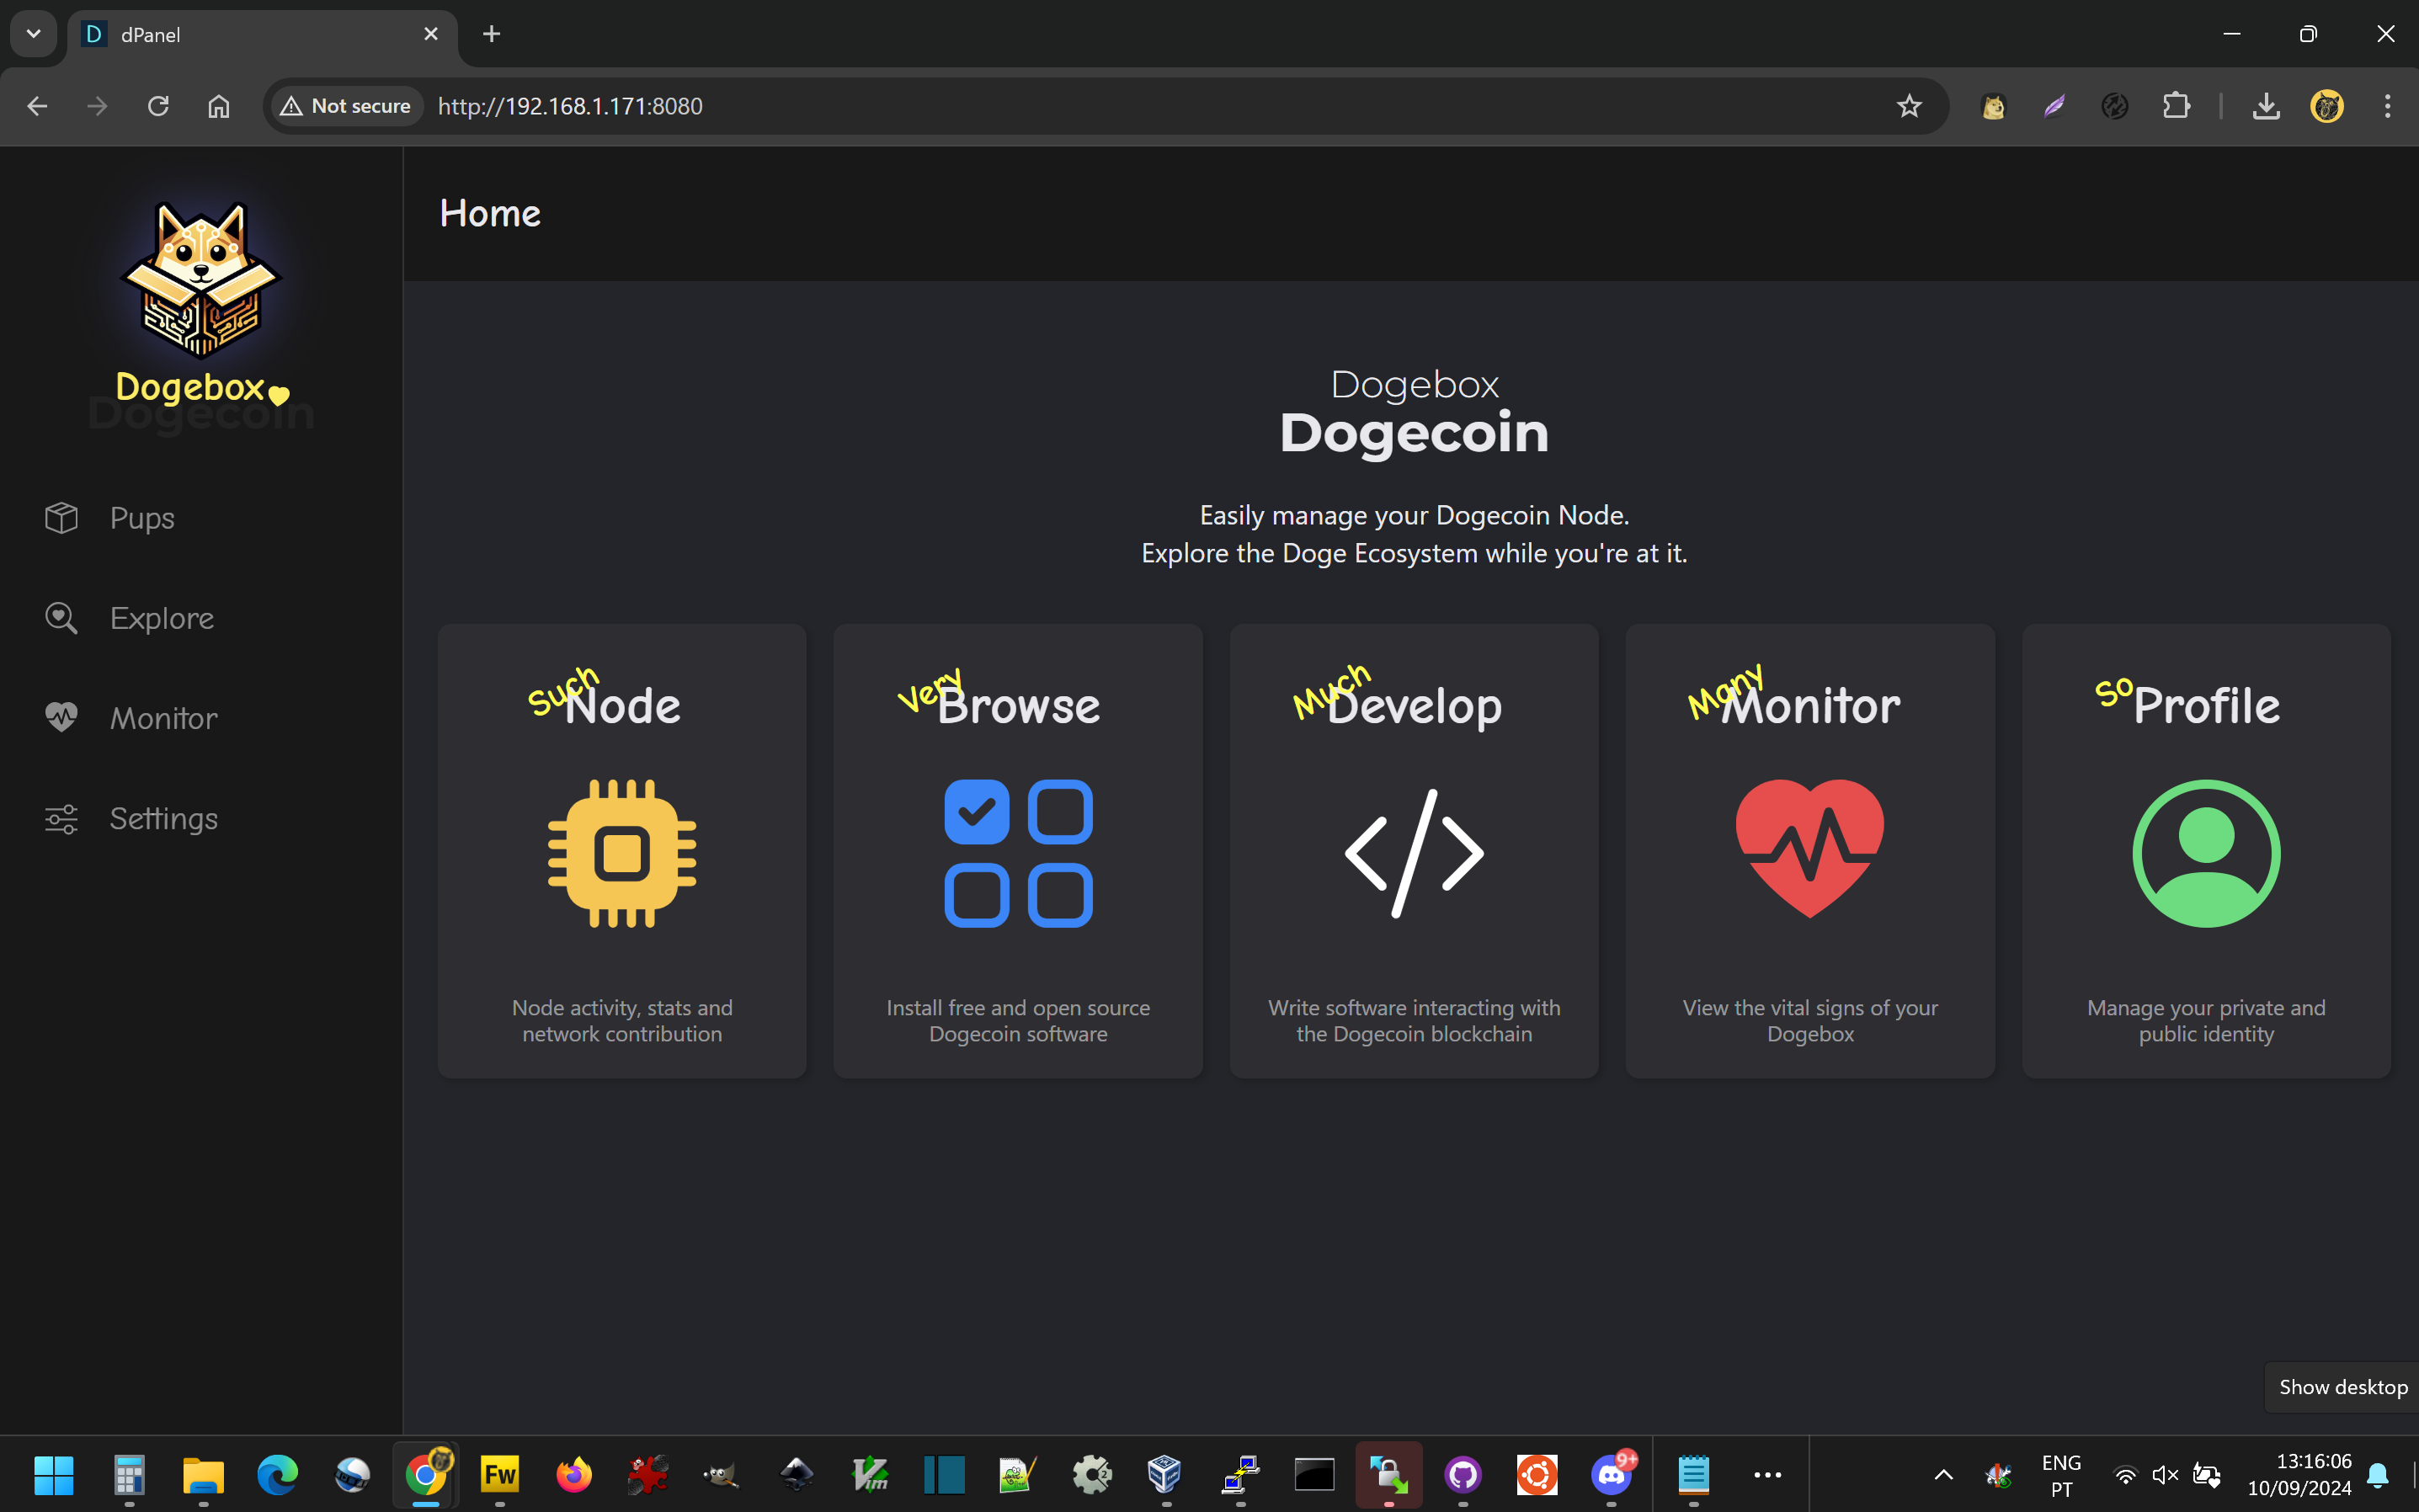The image size is (2419, 1512).
Task: Open the clock and date panel
Action: point(2300,1475)
